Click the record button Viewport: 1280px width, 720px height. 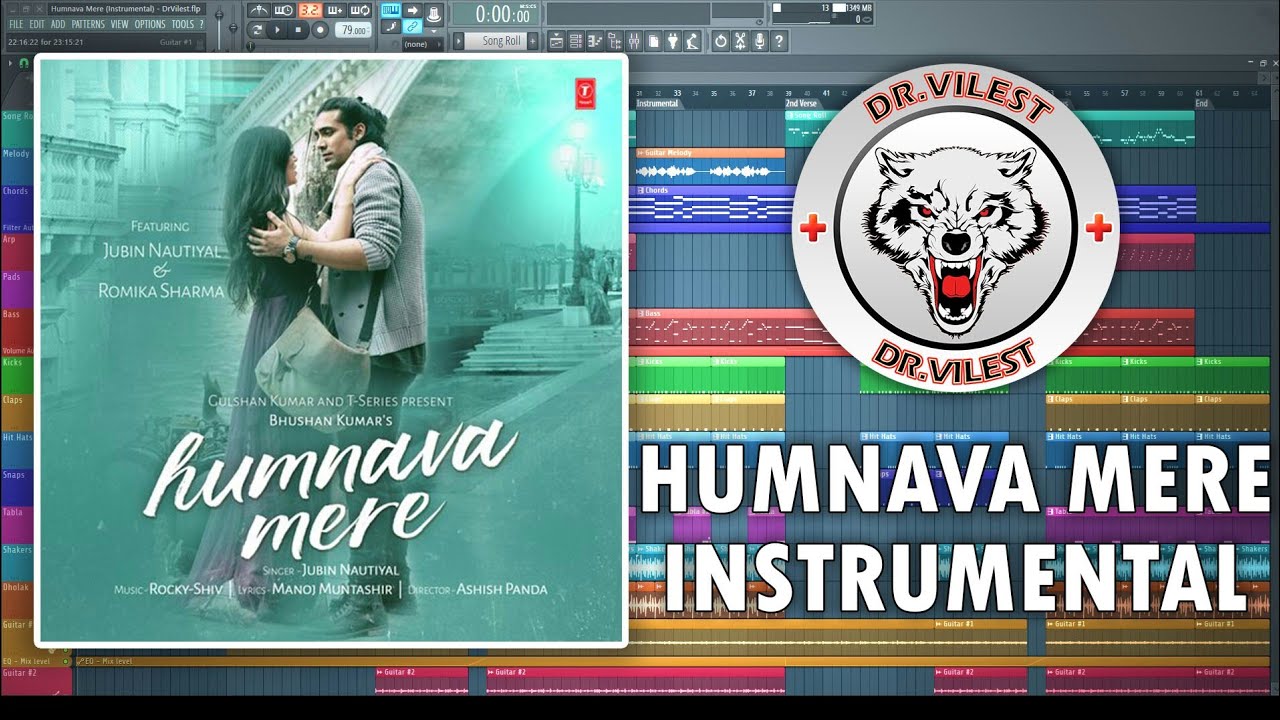[320, 30]
